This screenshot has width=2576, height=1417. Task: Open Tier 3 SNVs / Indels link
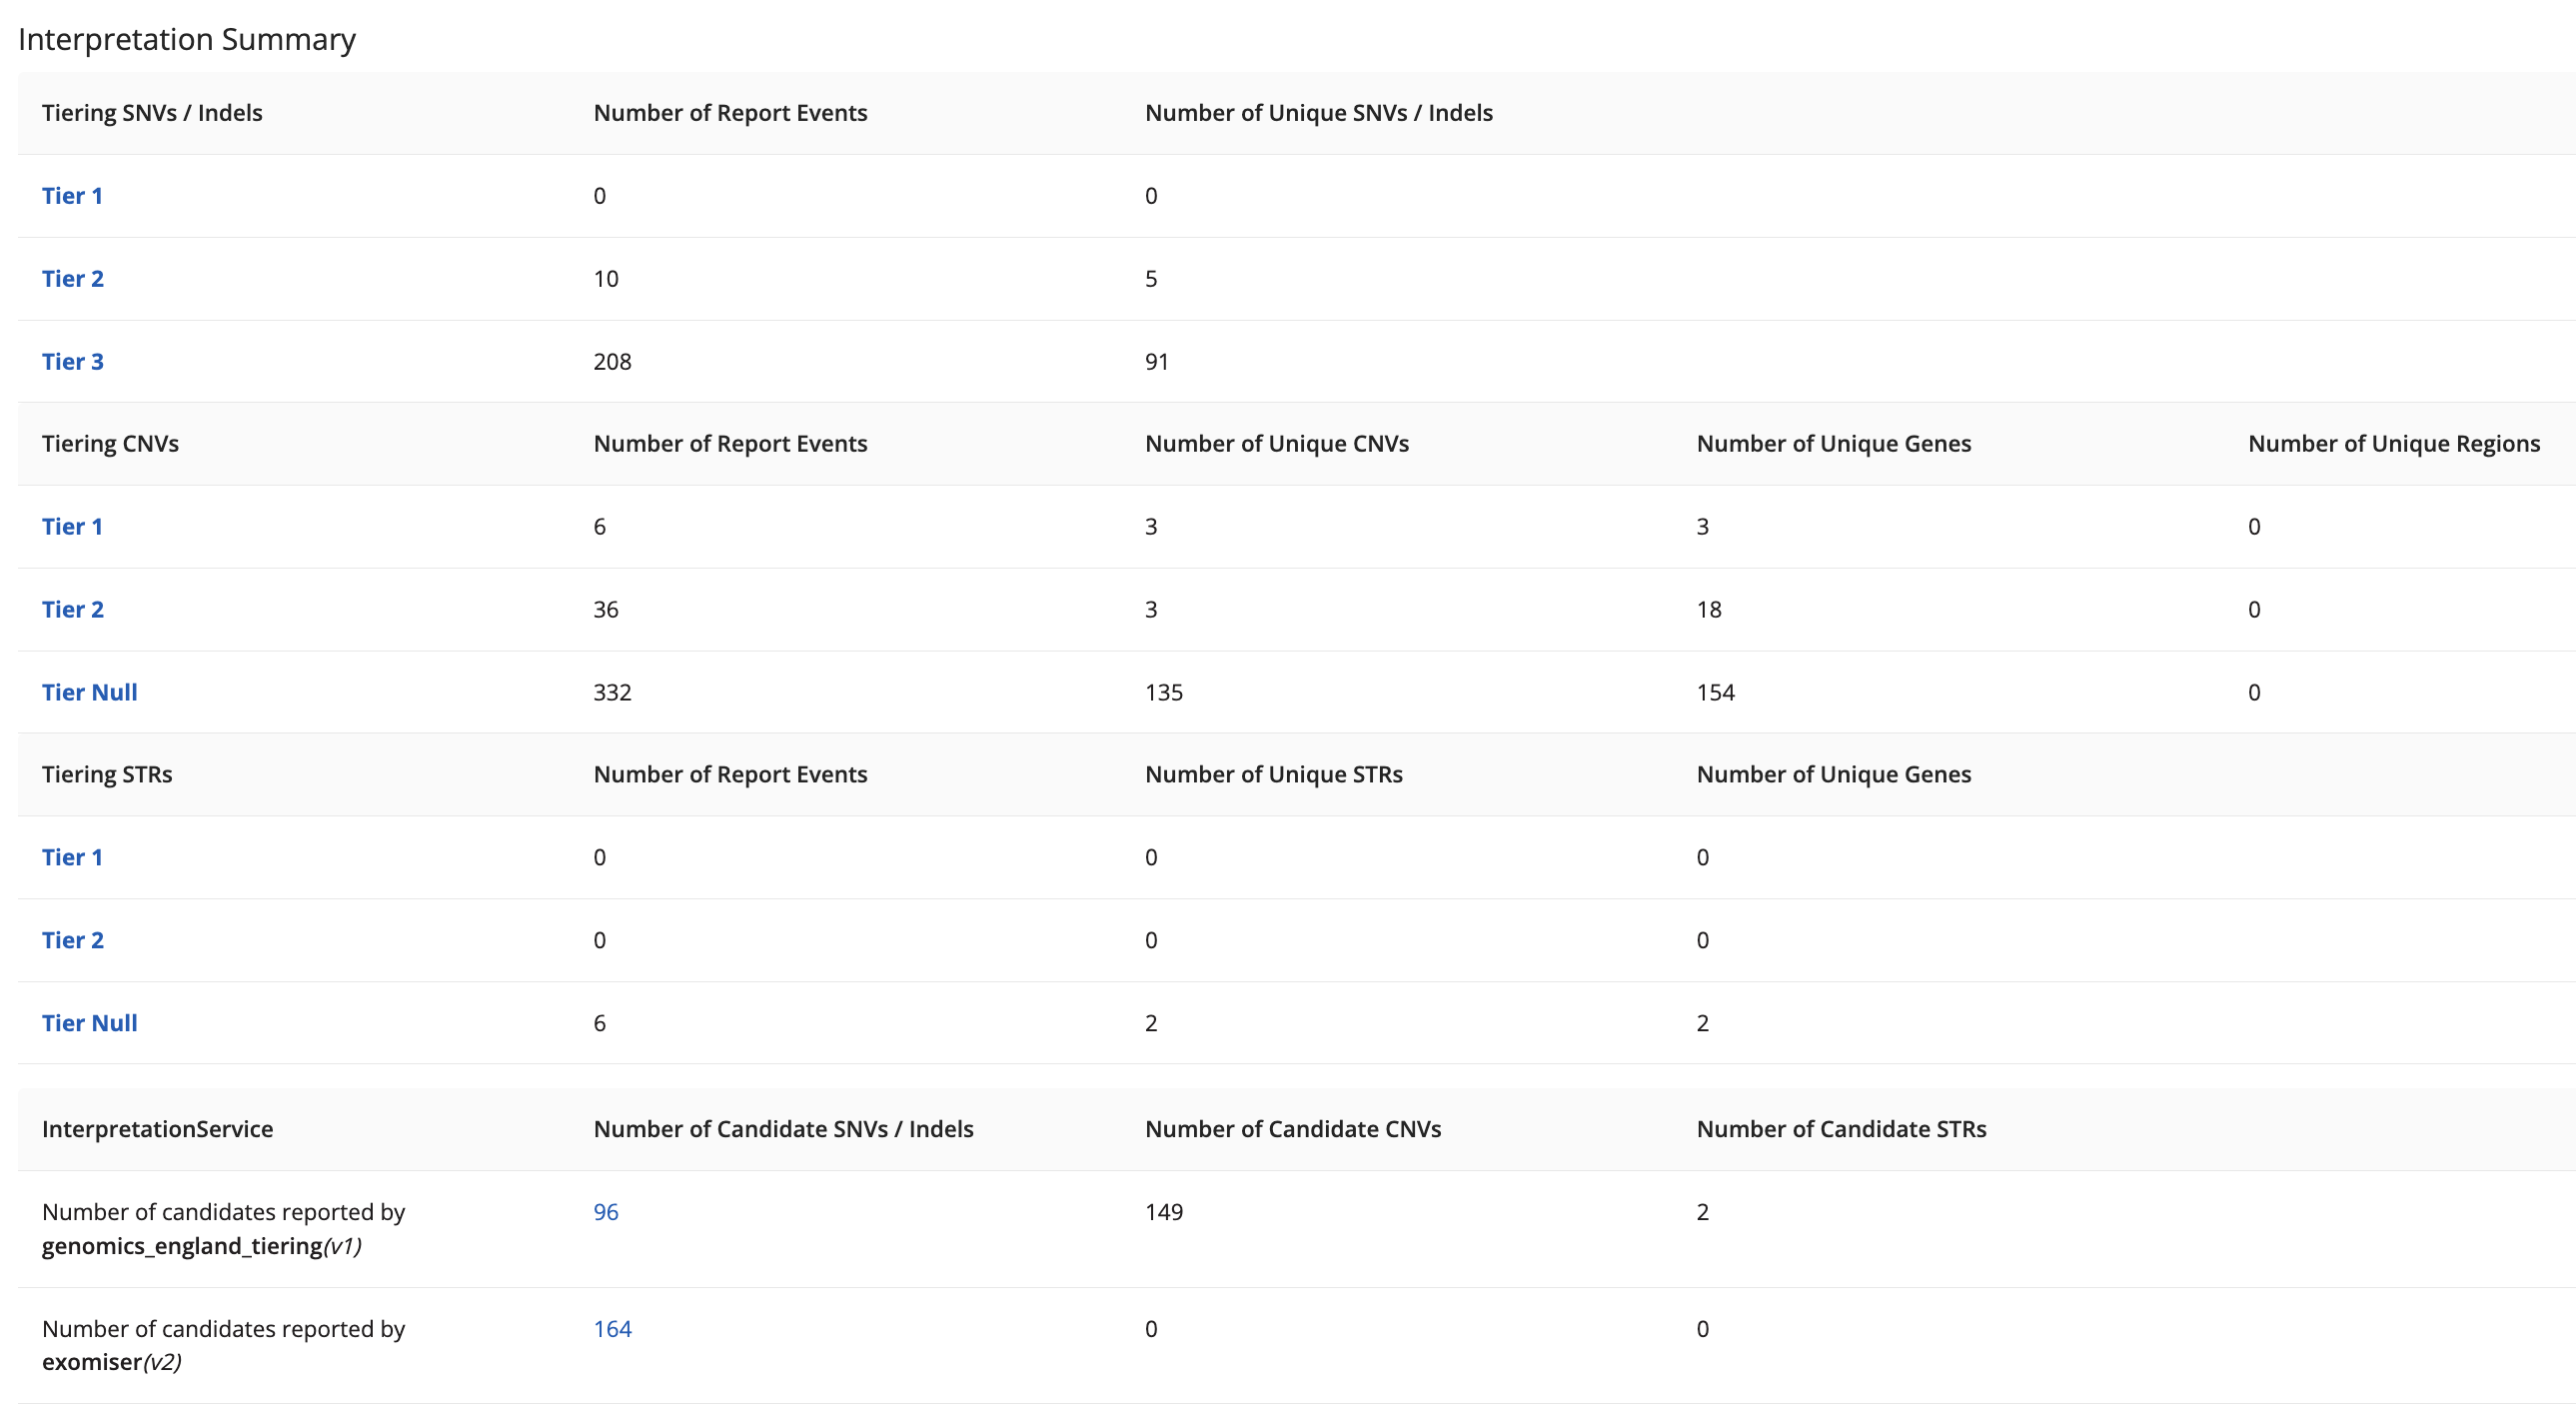click(x=73, y=362)
